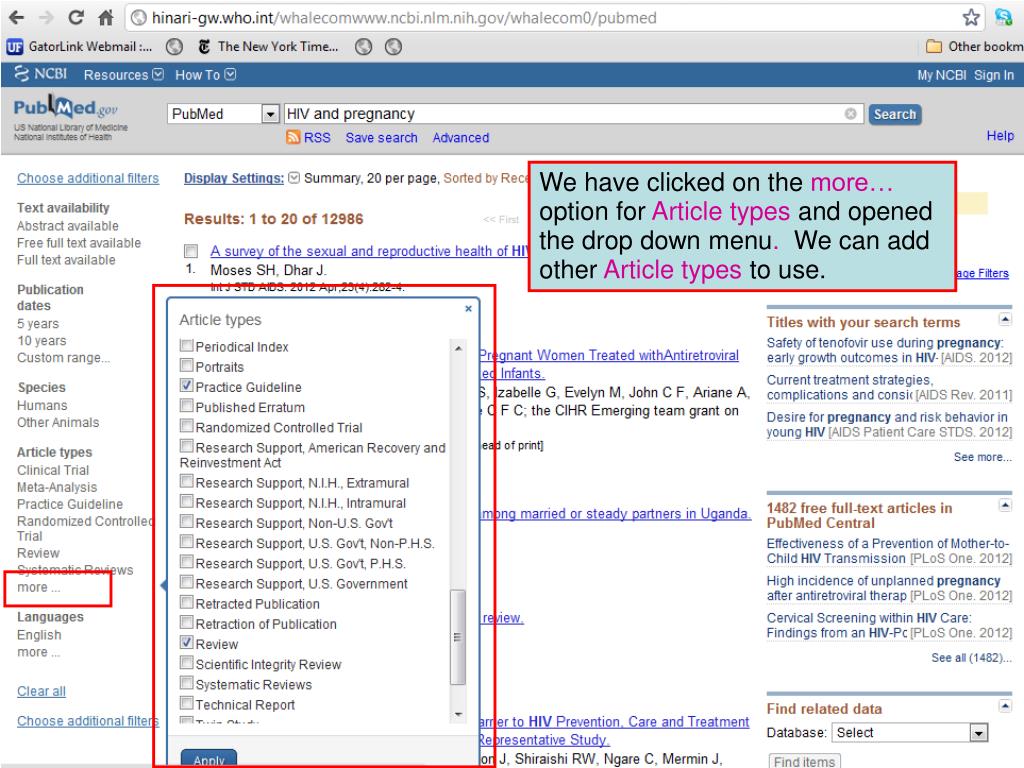Click Find items button
This screenshot has width=1024, height=768.
(805, 761)
